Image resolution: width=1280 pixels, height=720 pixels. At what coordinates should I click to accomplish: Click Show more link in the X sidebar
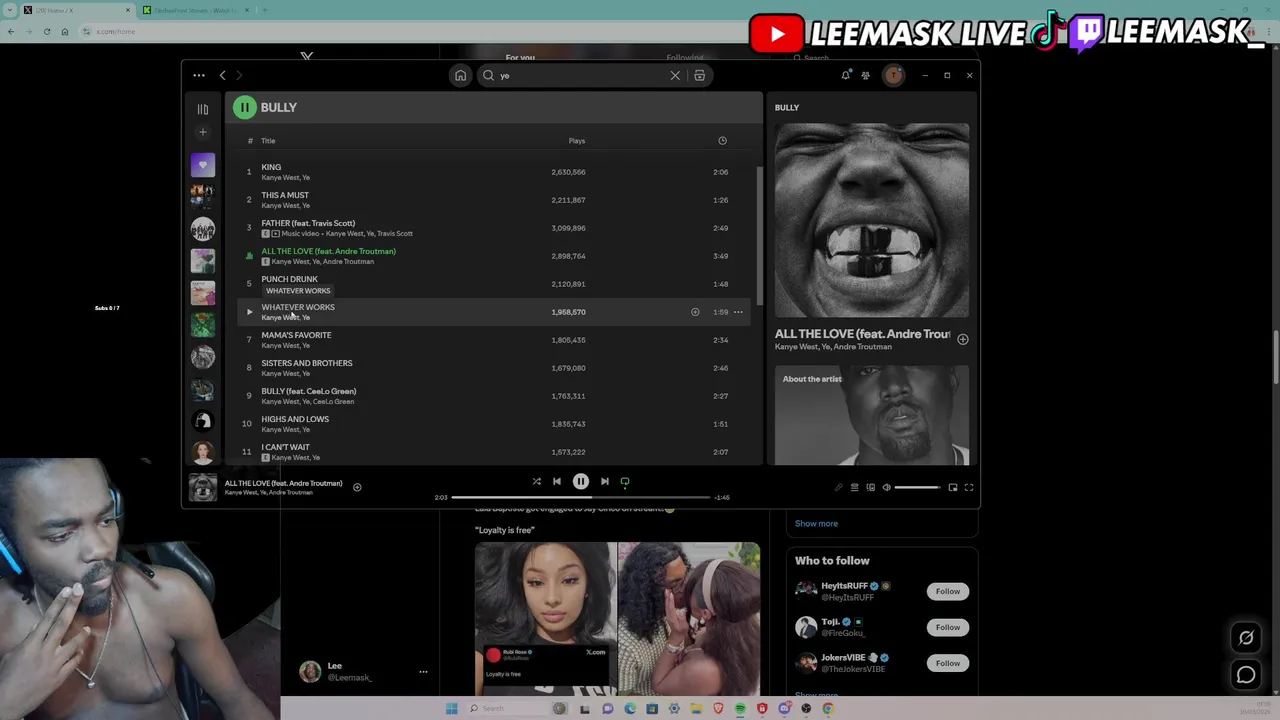point(816,524)
